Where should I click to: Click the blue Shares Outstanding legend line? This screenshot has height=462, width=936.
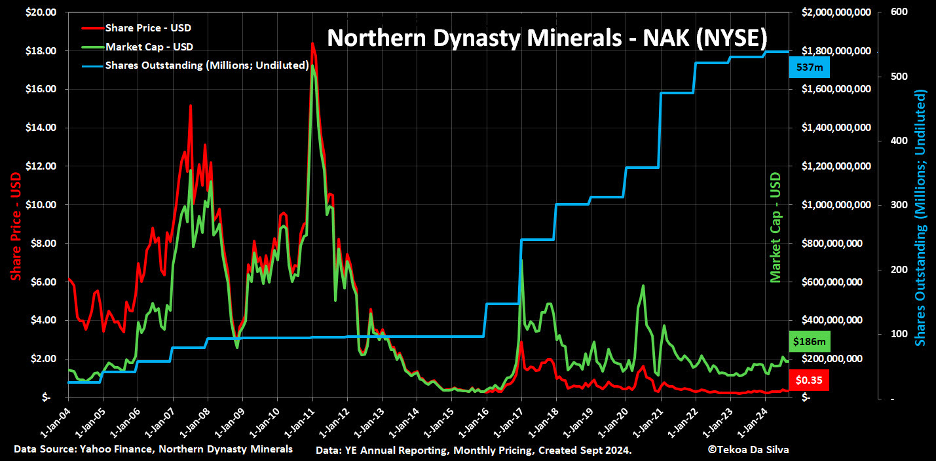pyautogui.click(x=91, y=66)
